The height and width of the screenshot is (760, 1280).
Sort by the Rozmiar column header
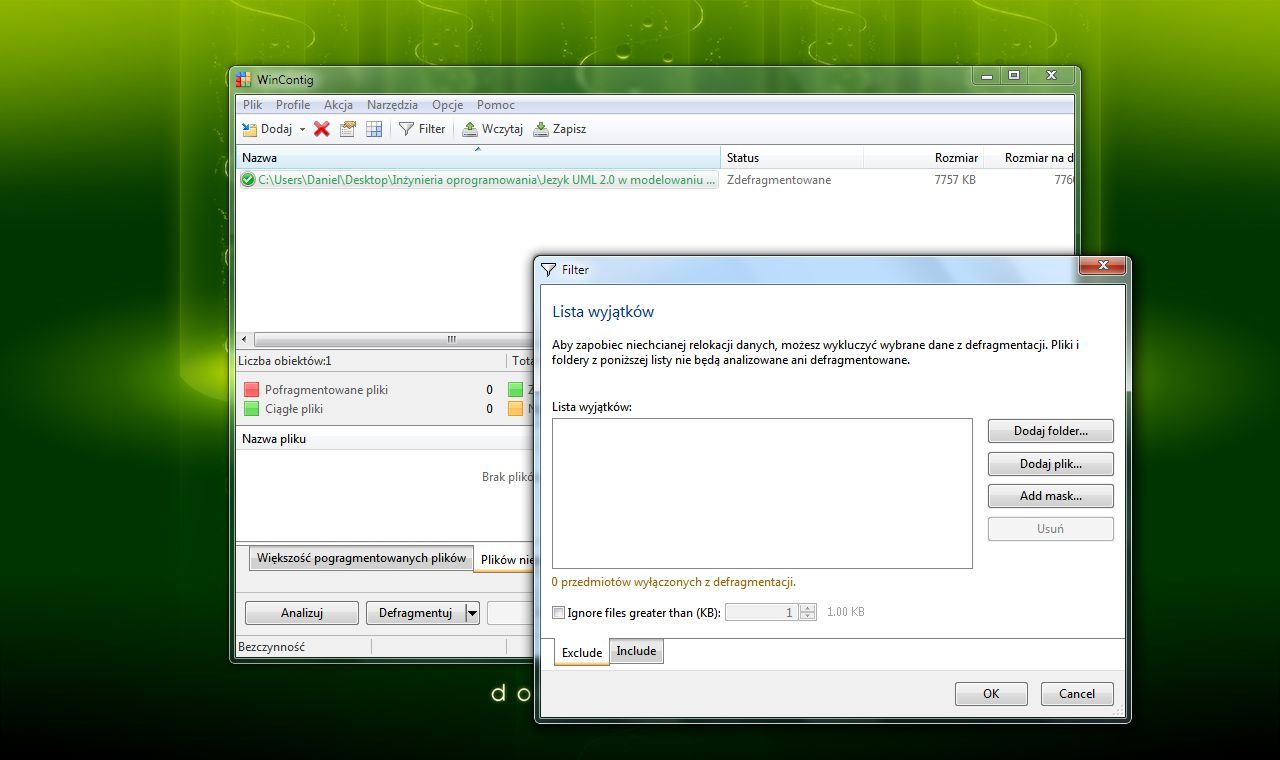coord(923,158)
